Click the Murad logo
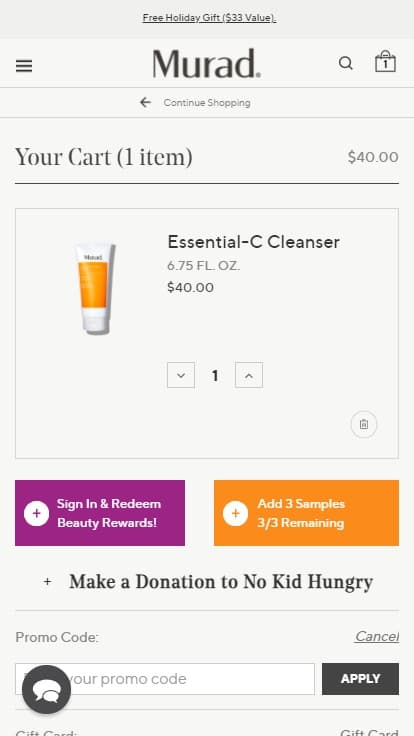 207,63
